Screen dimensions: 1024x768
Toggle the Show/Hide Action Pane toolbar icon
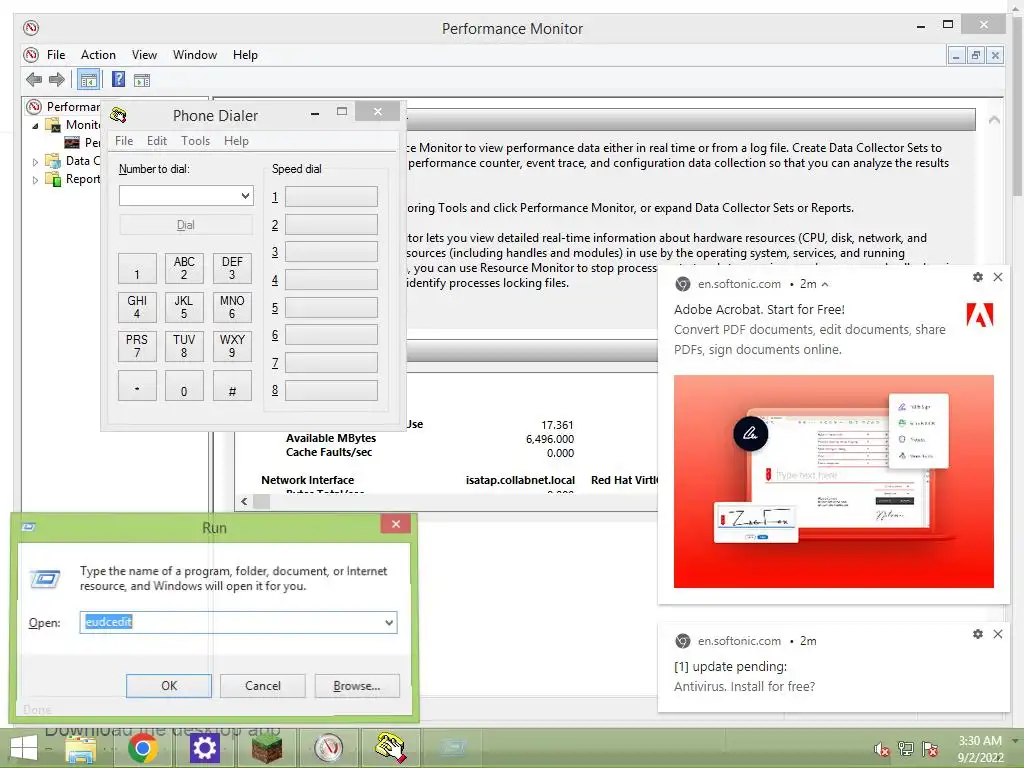(142, 80)
